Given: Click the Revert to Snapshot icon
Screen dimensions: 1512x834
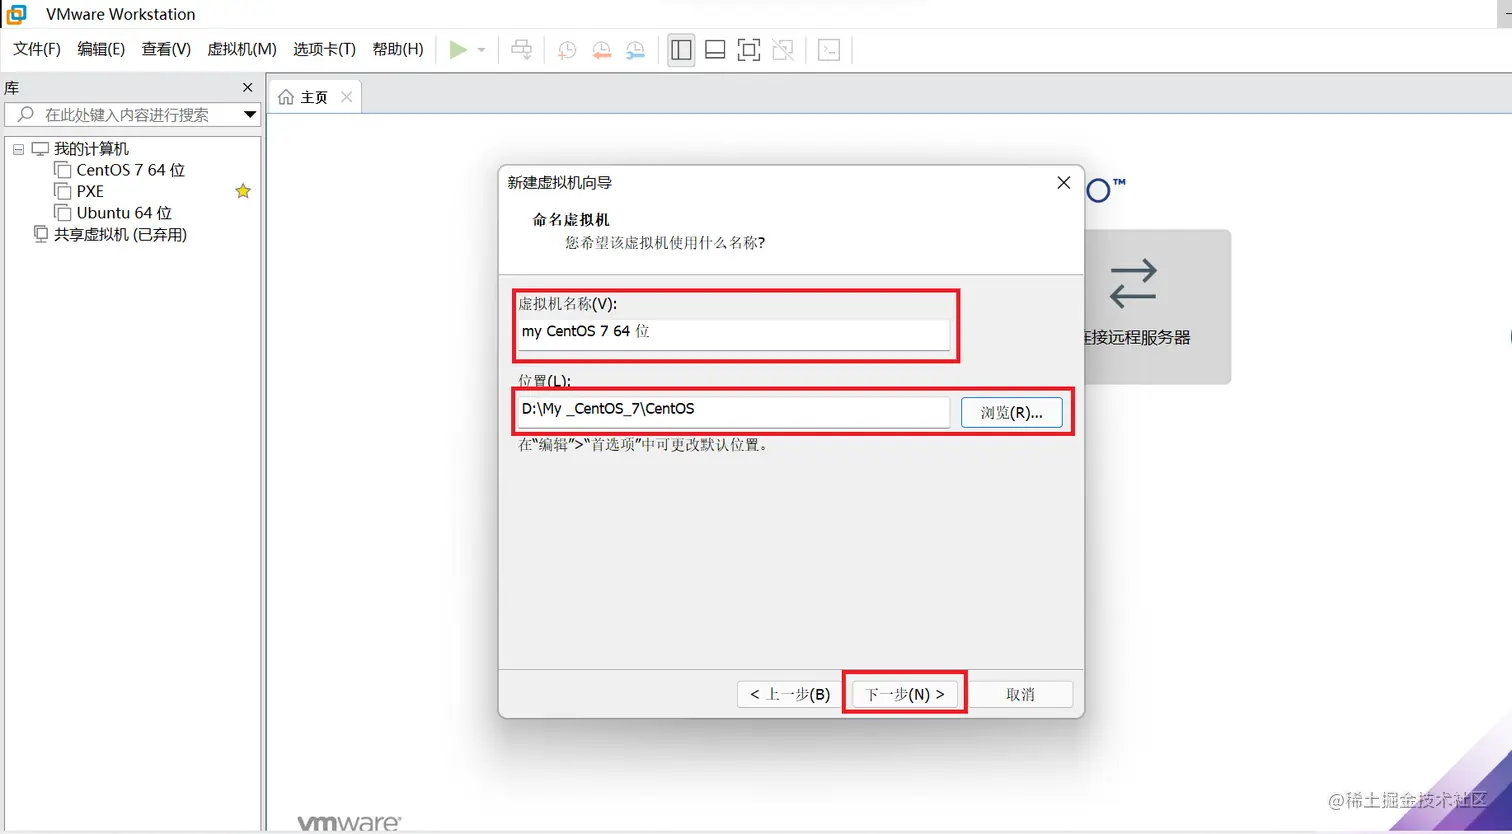Looking at the screenshot, I should [x=601, y=50].
